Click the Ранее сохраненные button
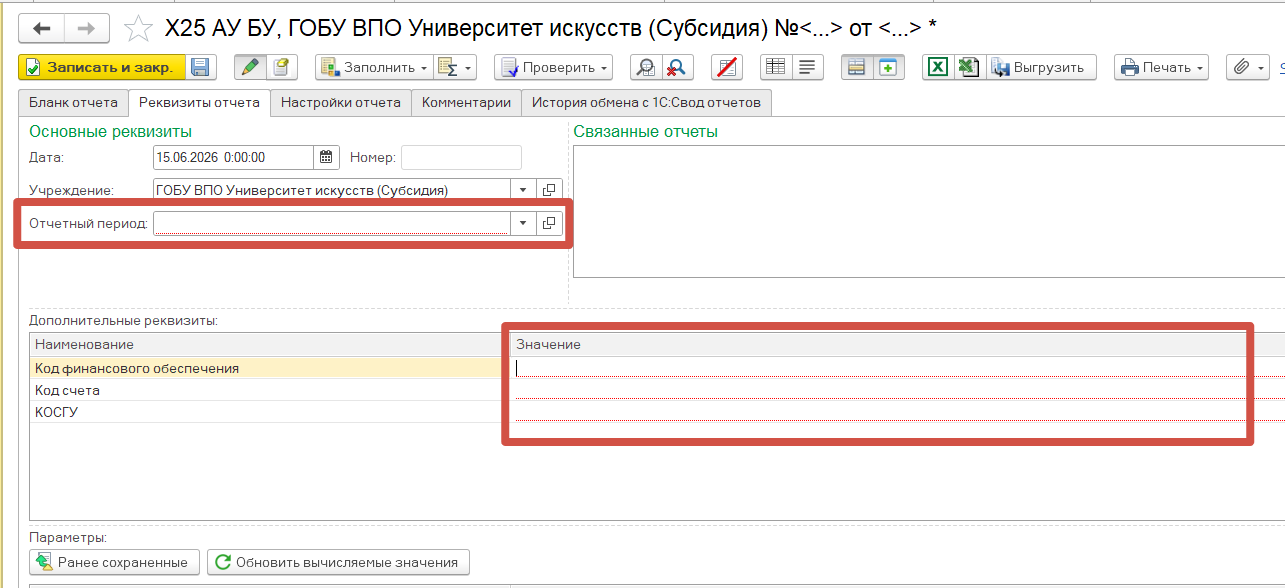 [114, 562]
